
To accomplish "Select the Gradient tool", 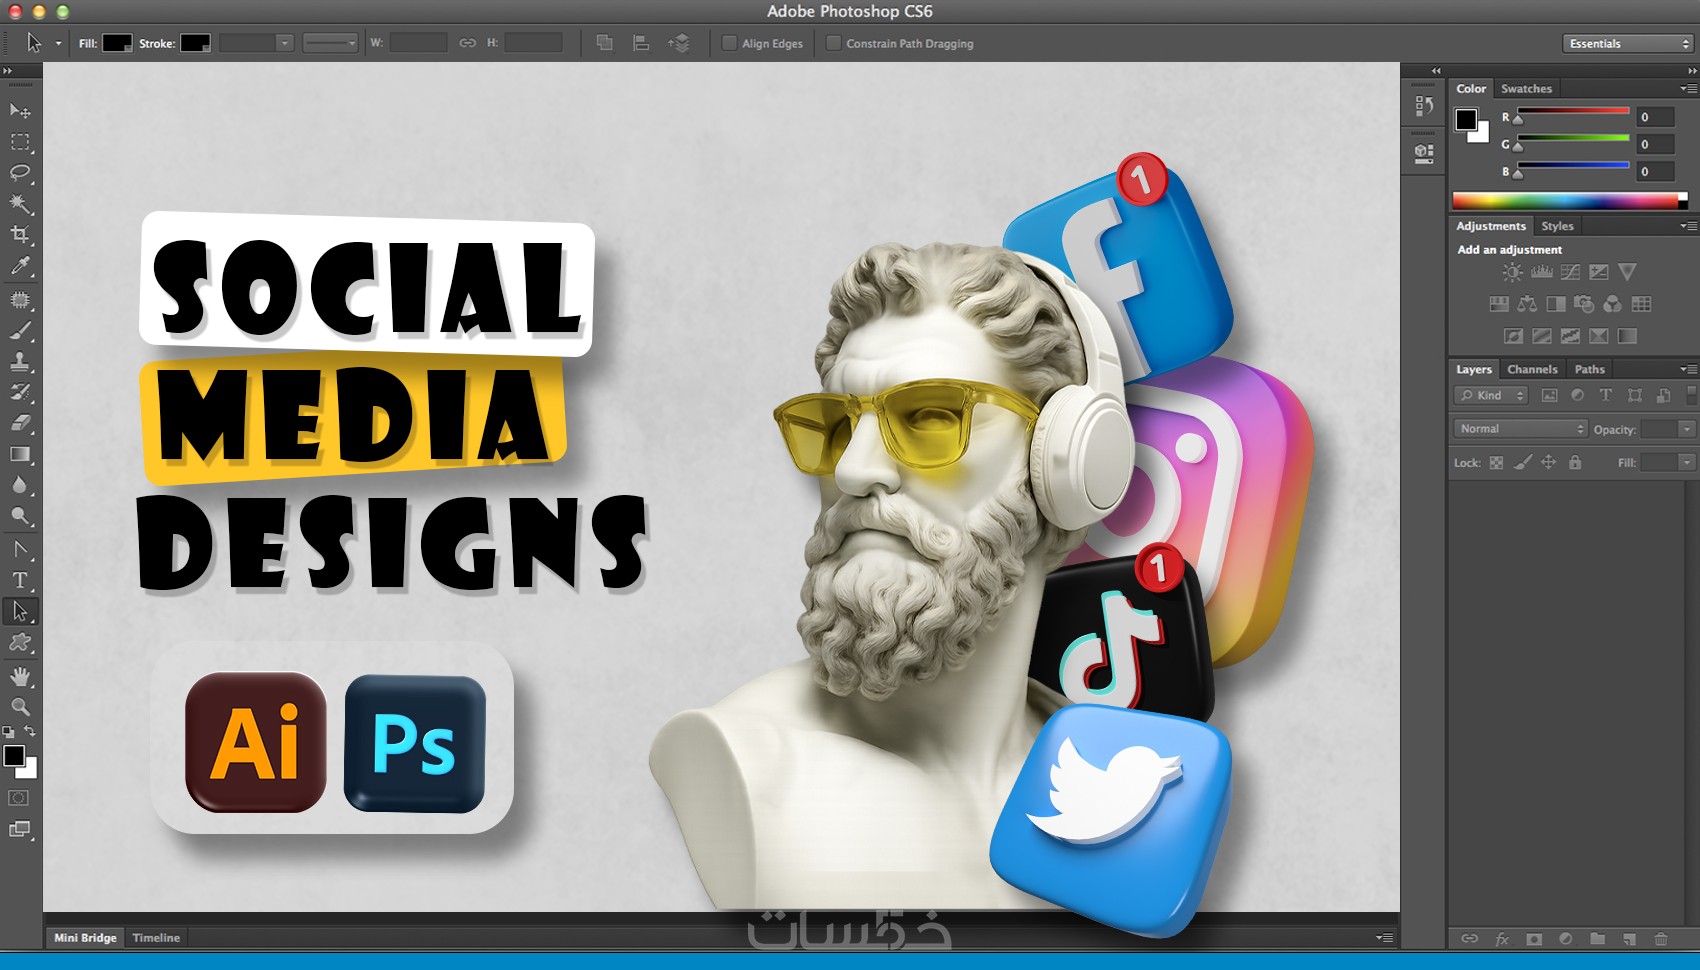I will (x=20, y=455).
